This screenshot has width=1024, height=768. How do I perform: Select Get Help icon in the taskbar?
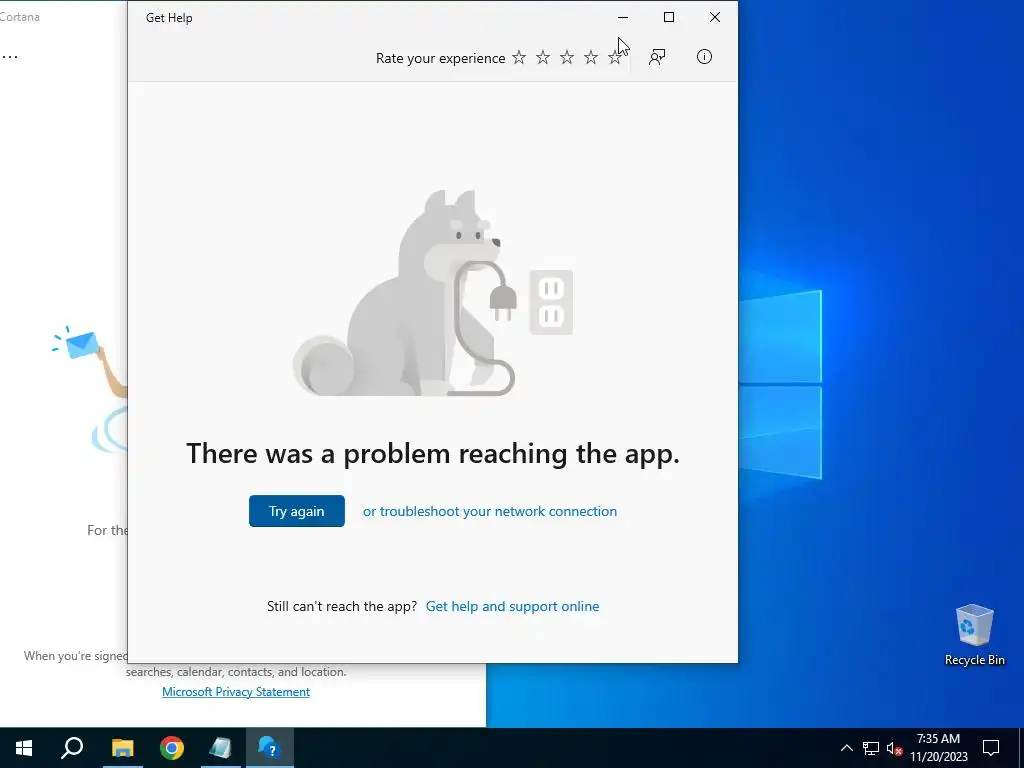pyautogui.click(x=270, y=748)
